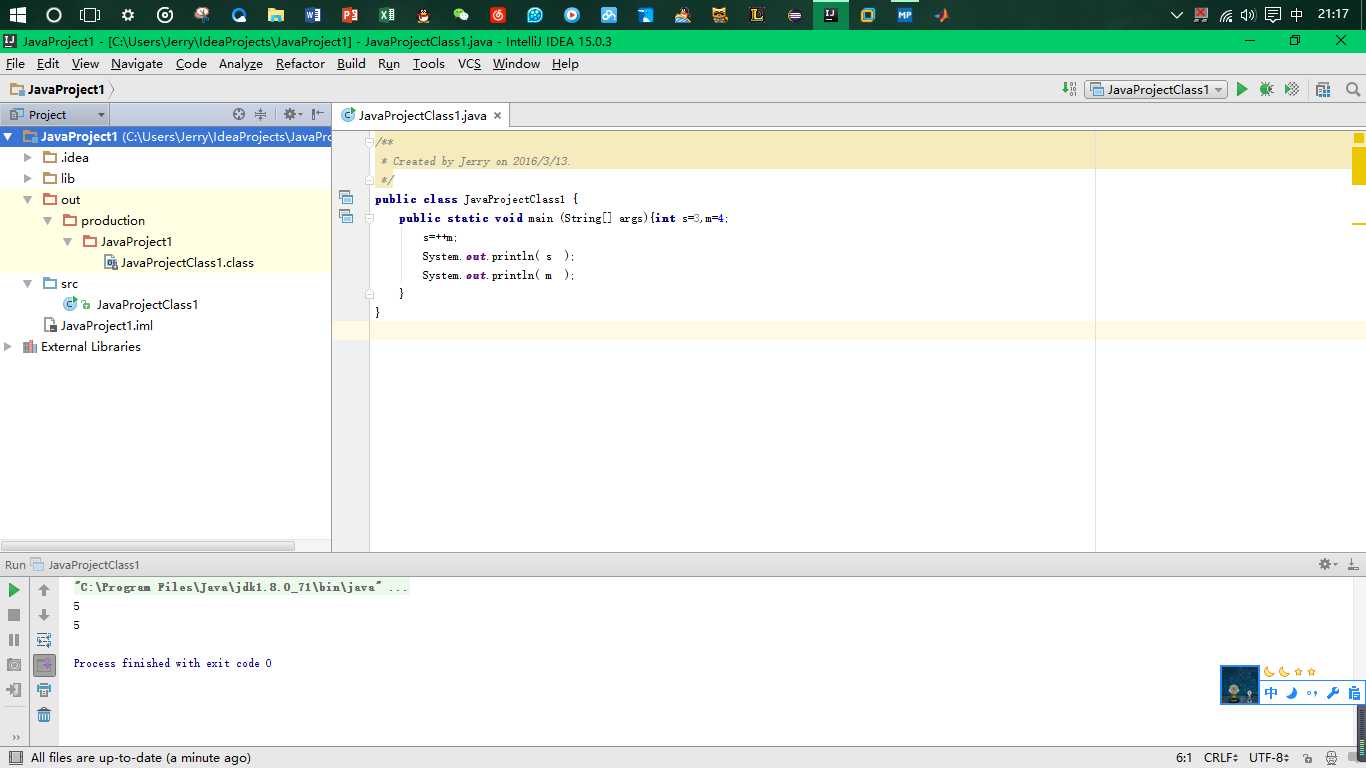The height and width of the screenshot is (768, 1366).
Task: Change UTF-8 file encoding in status bar
Action: tap(1269, 758)
